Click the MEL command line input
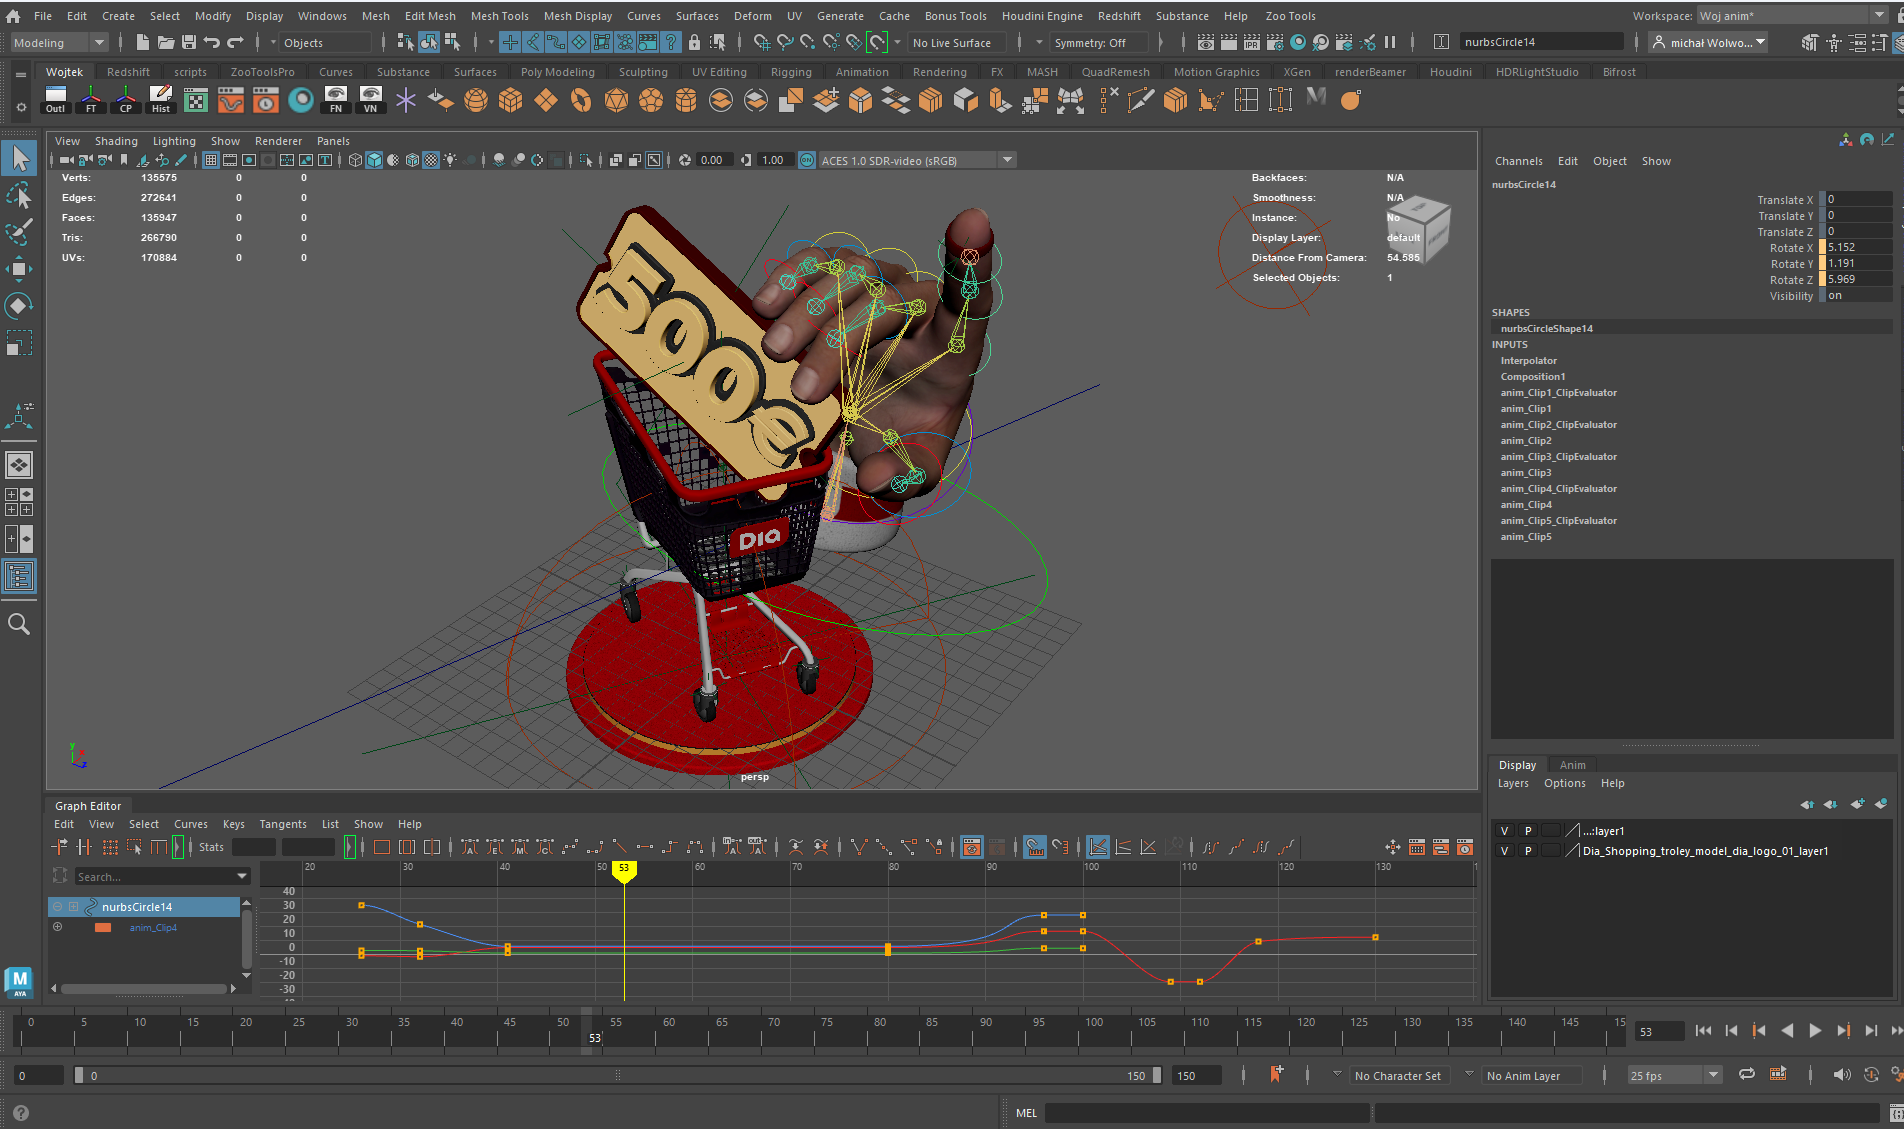The height and width of the screenshot is (1129, 1904). tap(1207, 1112)
